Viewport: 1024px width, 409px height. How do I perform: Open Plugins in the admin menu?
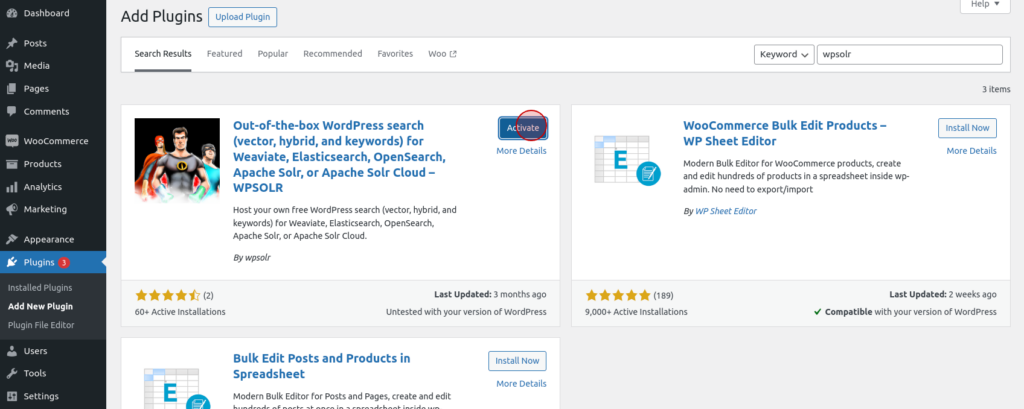[x=53, y=263]
